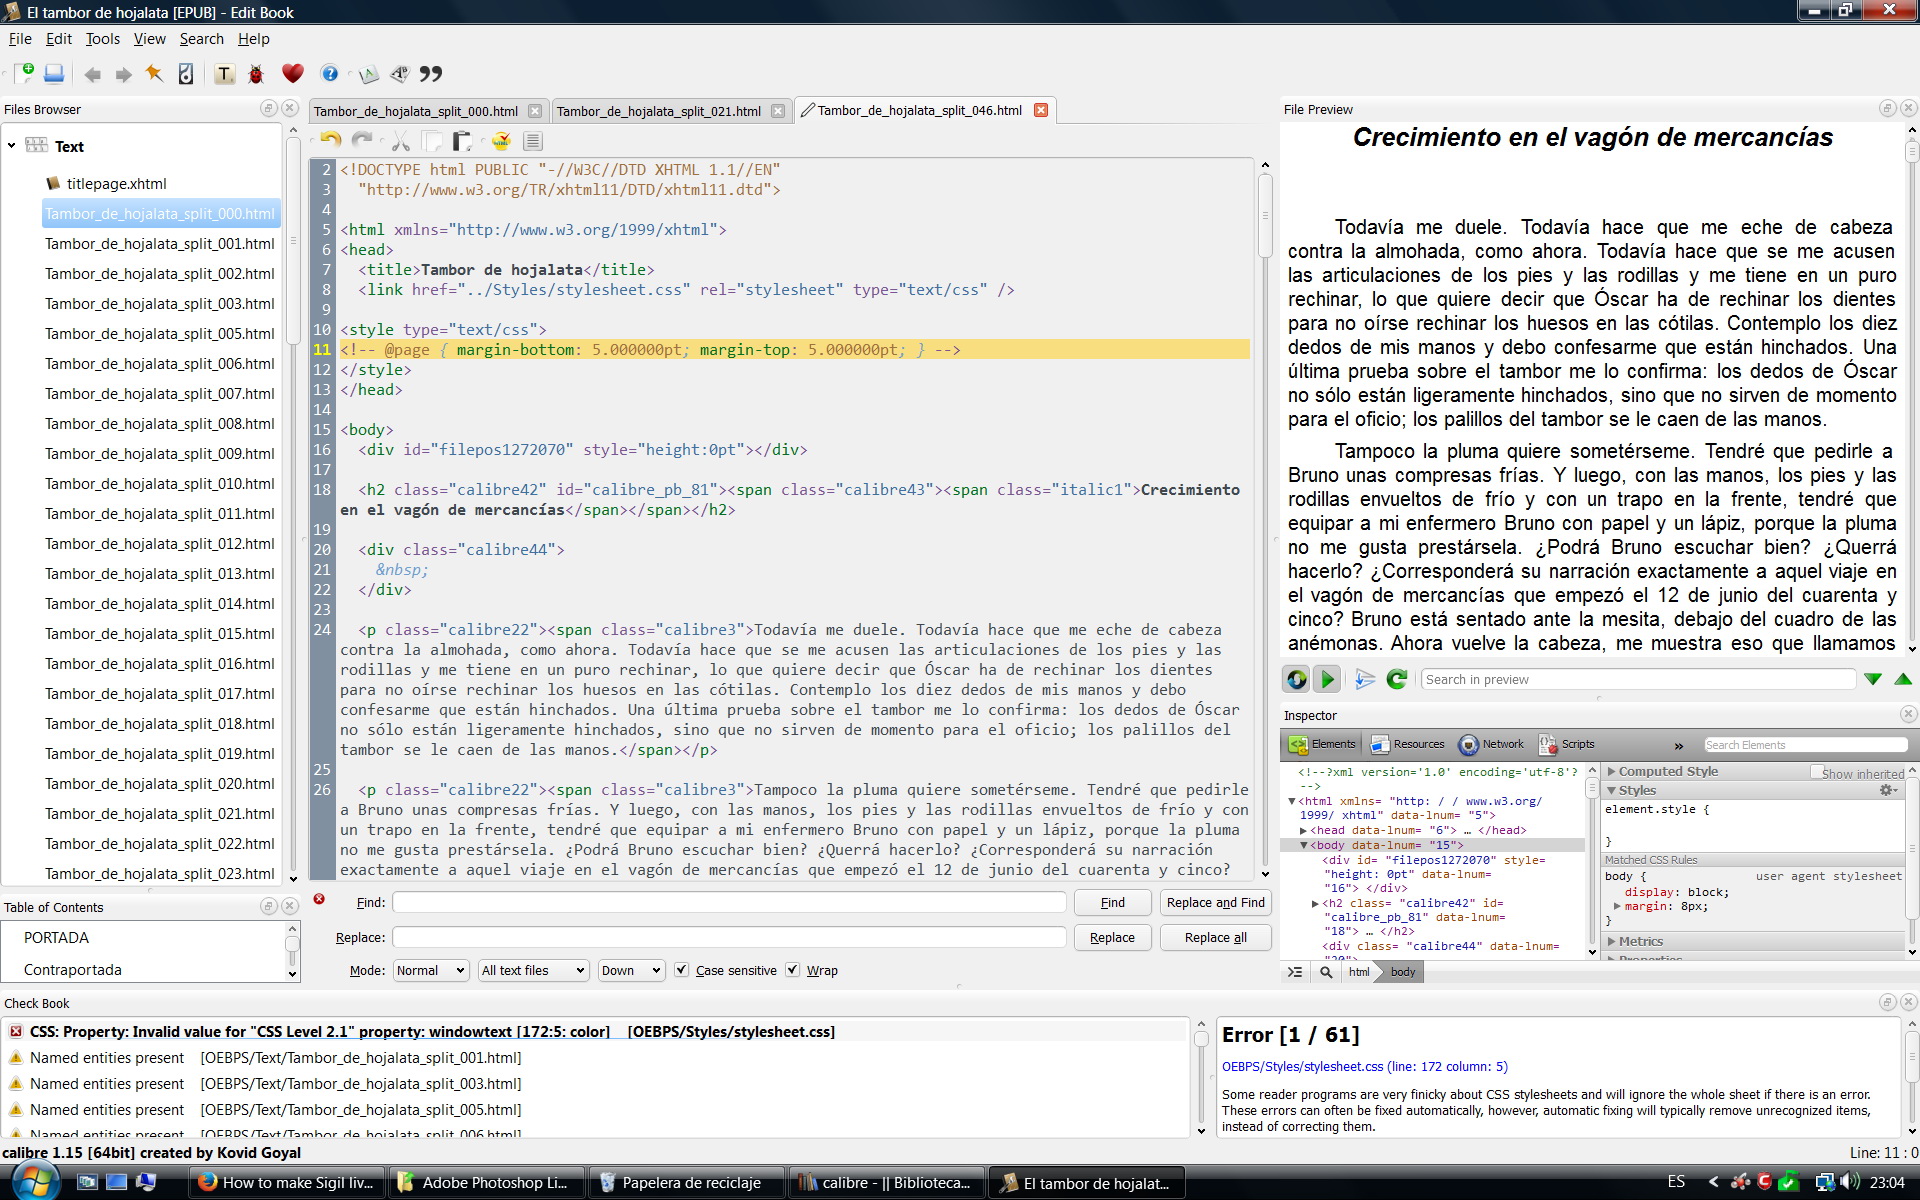Open the stylesheet.css line 172 error link
Screen dimensions: 1920x1200
coord(1364,1067)
